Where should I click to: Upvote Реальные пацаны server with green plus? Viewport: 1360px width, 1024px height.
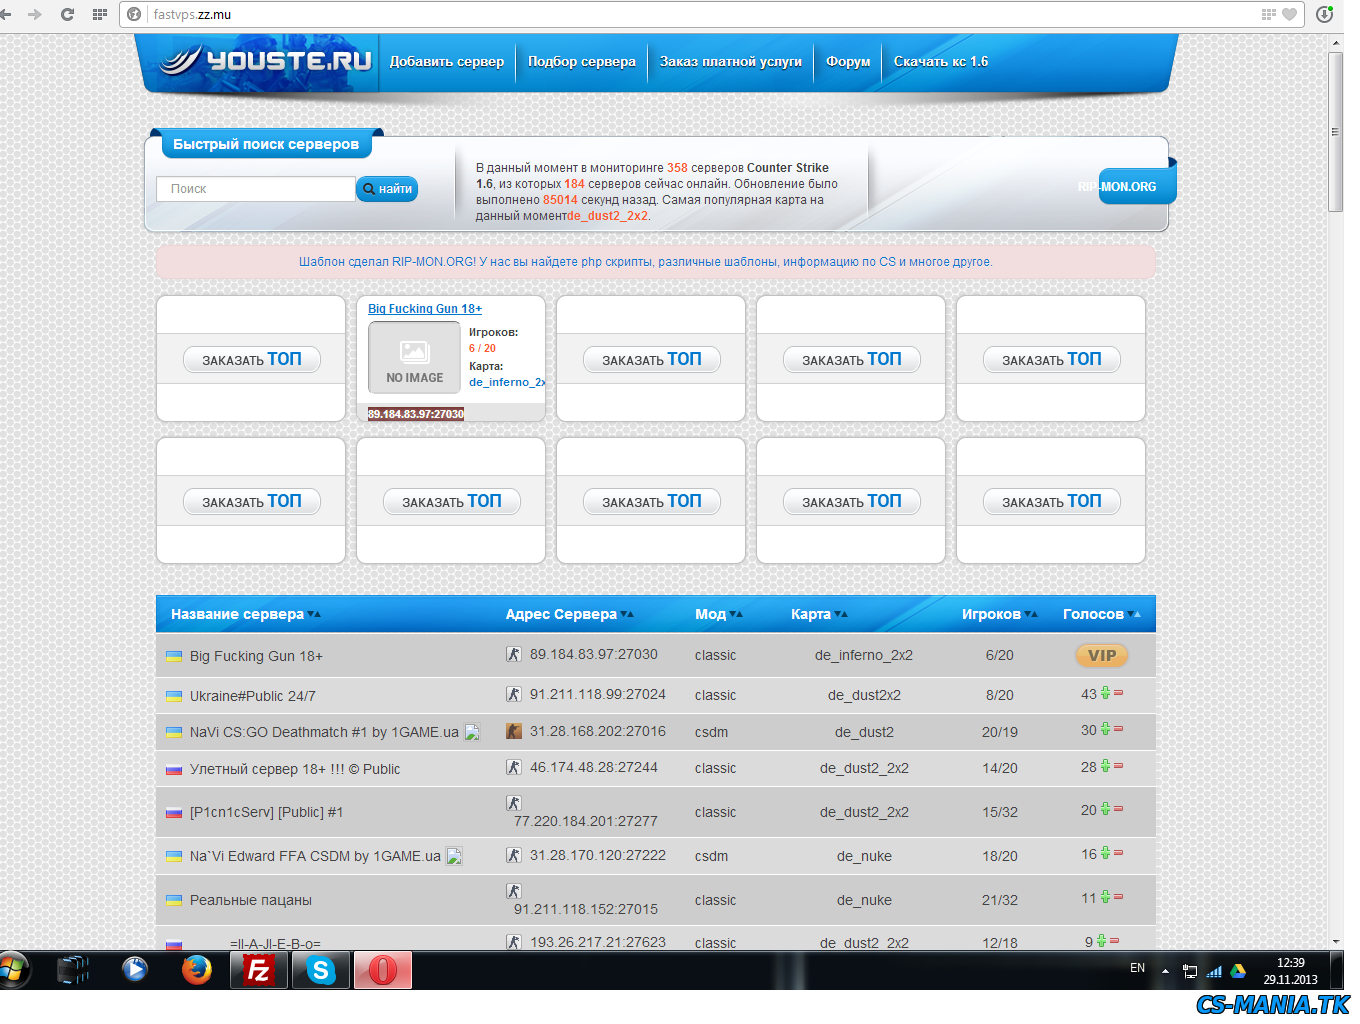(x=1105, y=897)
